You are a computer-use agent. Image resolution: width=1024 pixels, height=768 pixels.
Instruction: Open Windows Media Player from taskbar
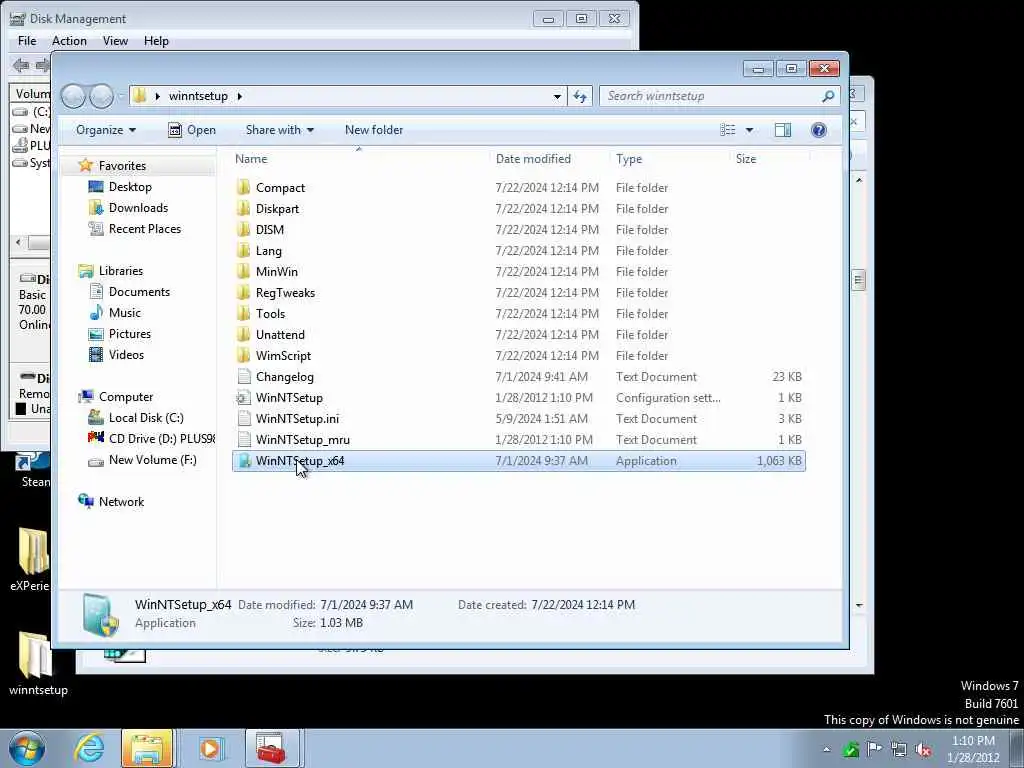coord(211,748)
